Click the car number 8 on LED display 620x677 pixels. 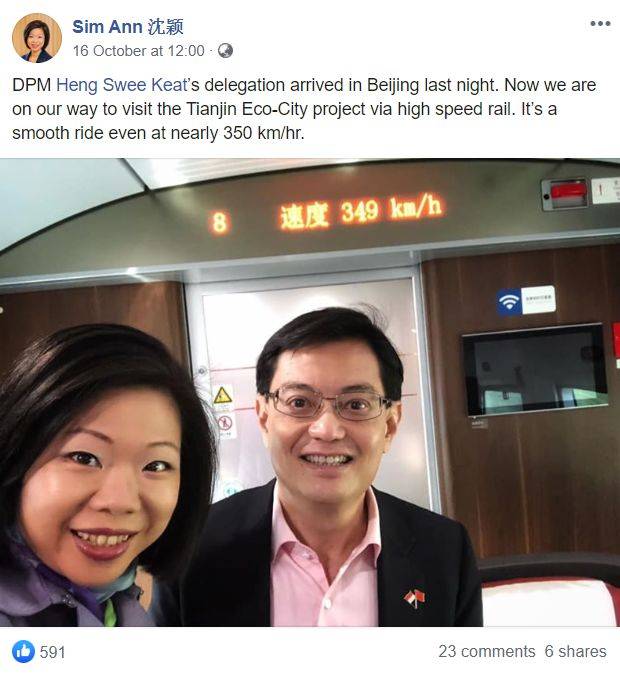coord(219,223)
